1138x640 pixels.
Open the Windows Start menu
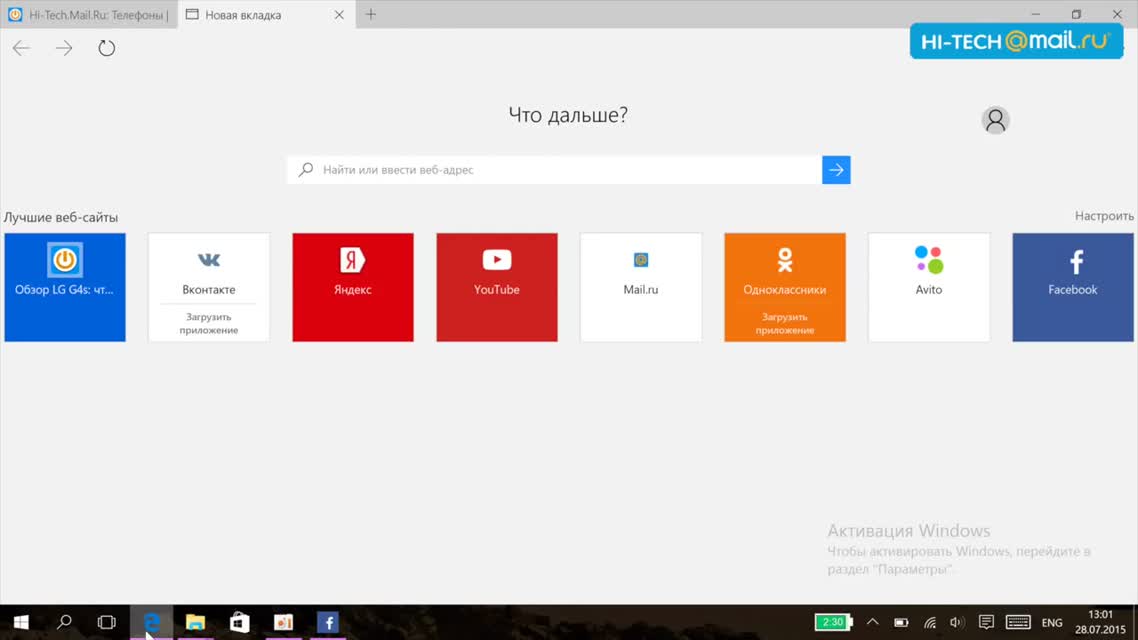pos(21,623)
